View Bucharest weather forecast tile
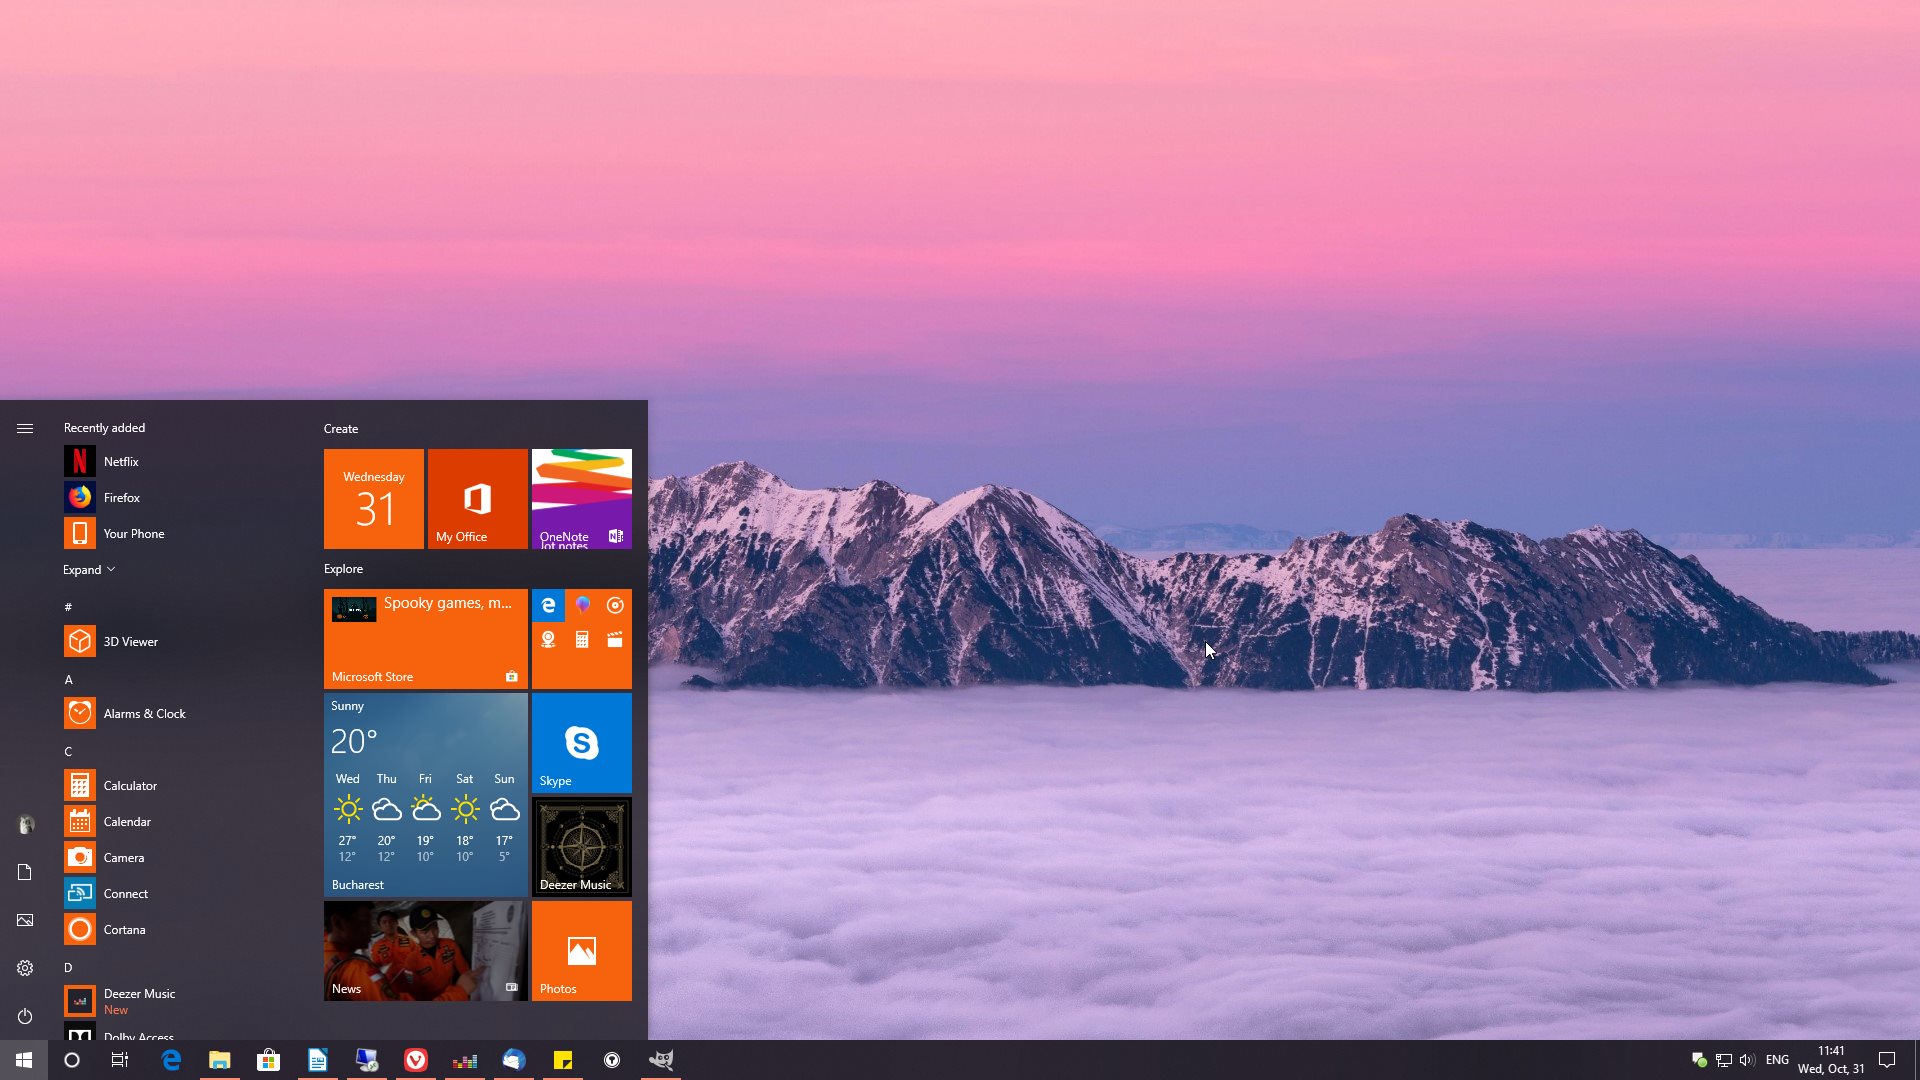Screen dimensions: 1920x1080 425,793
